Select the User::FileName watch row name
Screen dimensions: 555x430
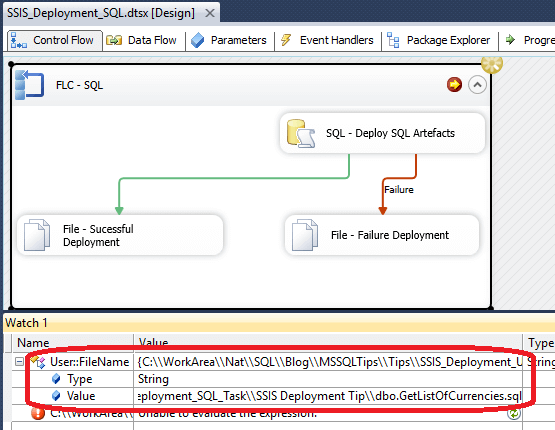point(90,362)
